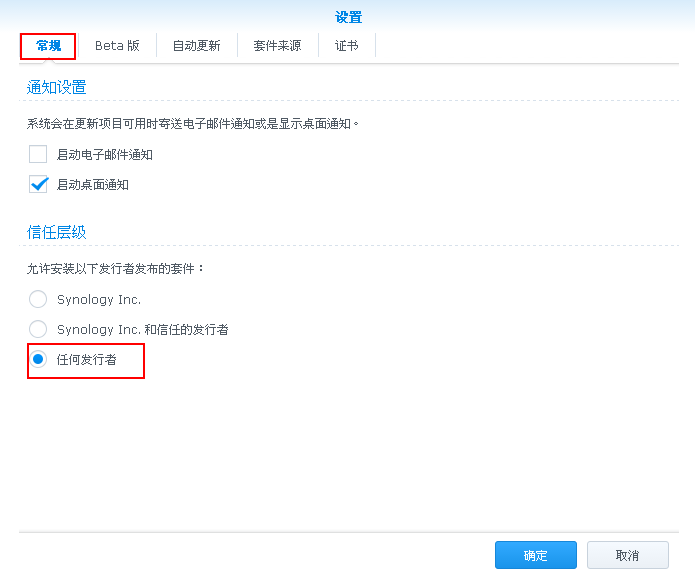This screenshot has height=573, width=695.
Task: Enable 启动电子邮件通知 checkbox
Action: pos(38,154)
